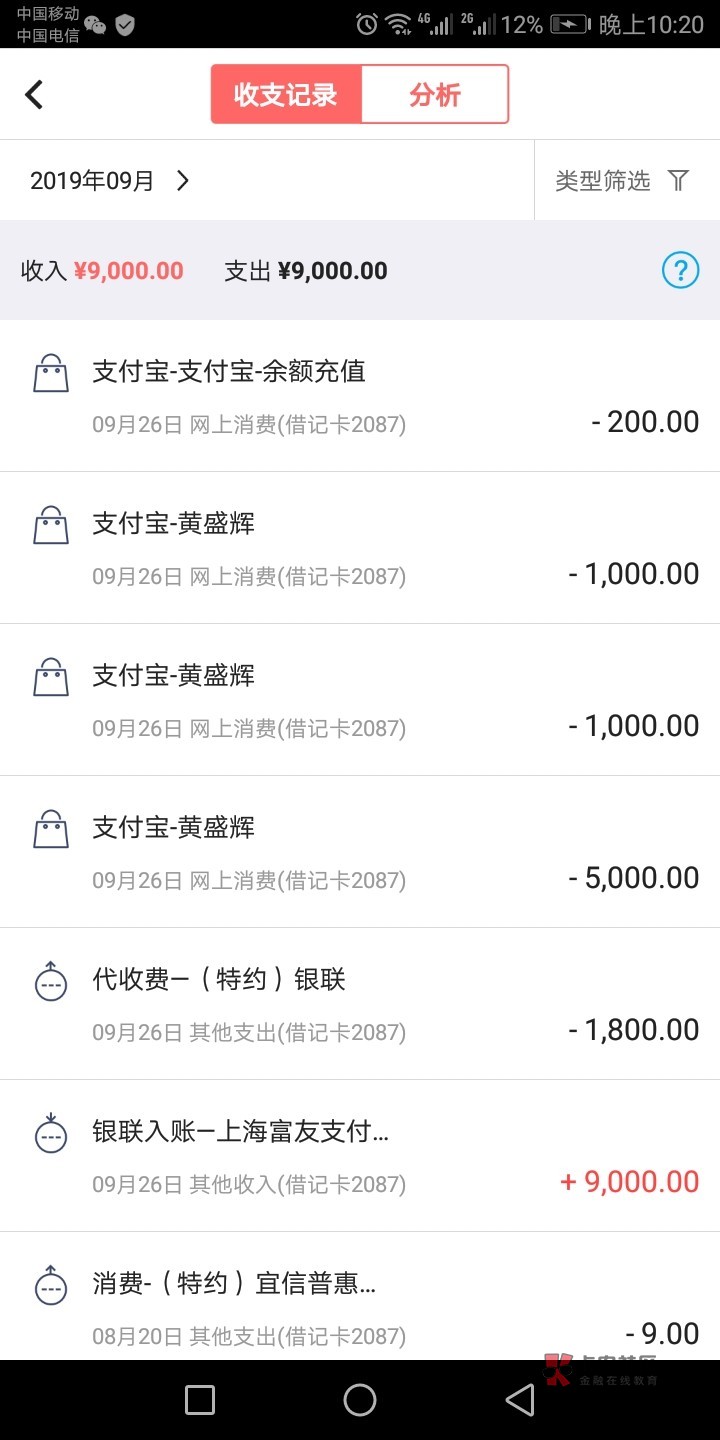Tap shopping bag icon for 余额充值 entry
The width and height of the screenshot is (720, 1440).
51,374
